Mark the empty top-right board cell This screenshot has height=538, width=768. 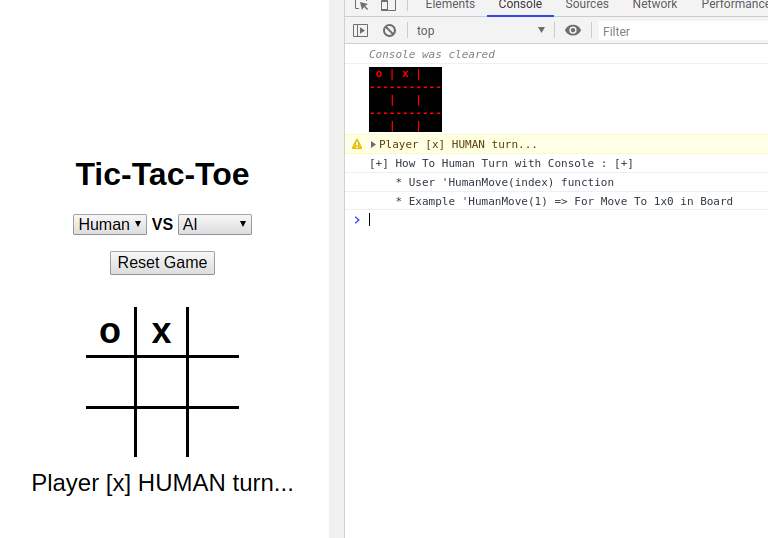point(214,332)
